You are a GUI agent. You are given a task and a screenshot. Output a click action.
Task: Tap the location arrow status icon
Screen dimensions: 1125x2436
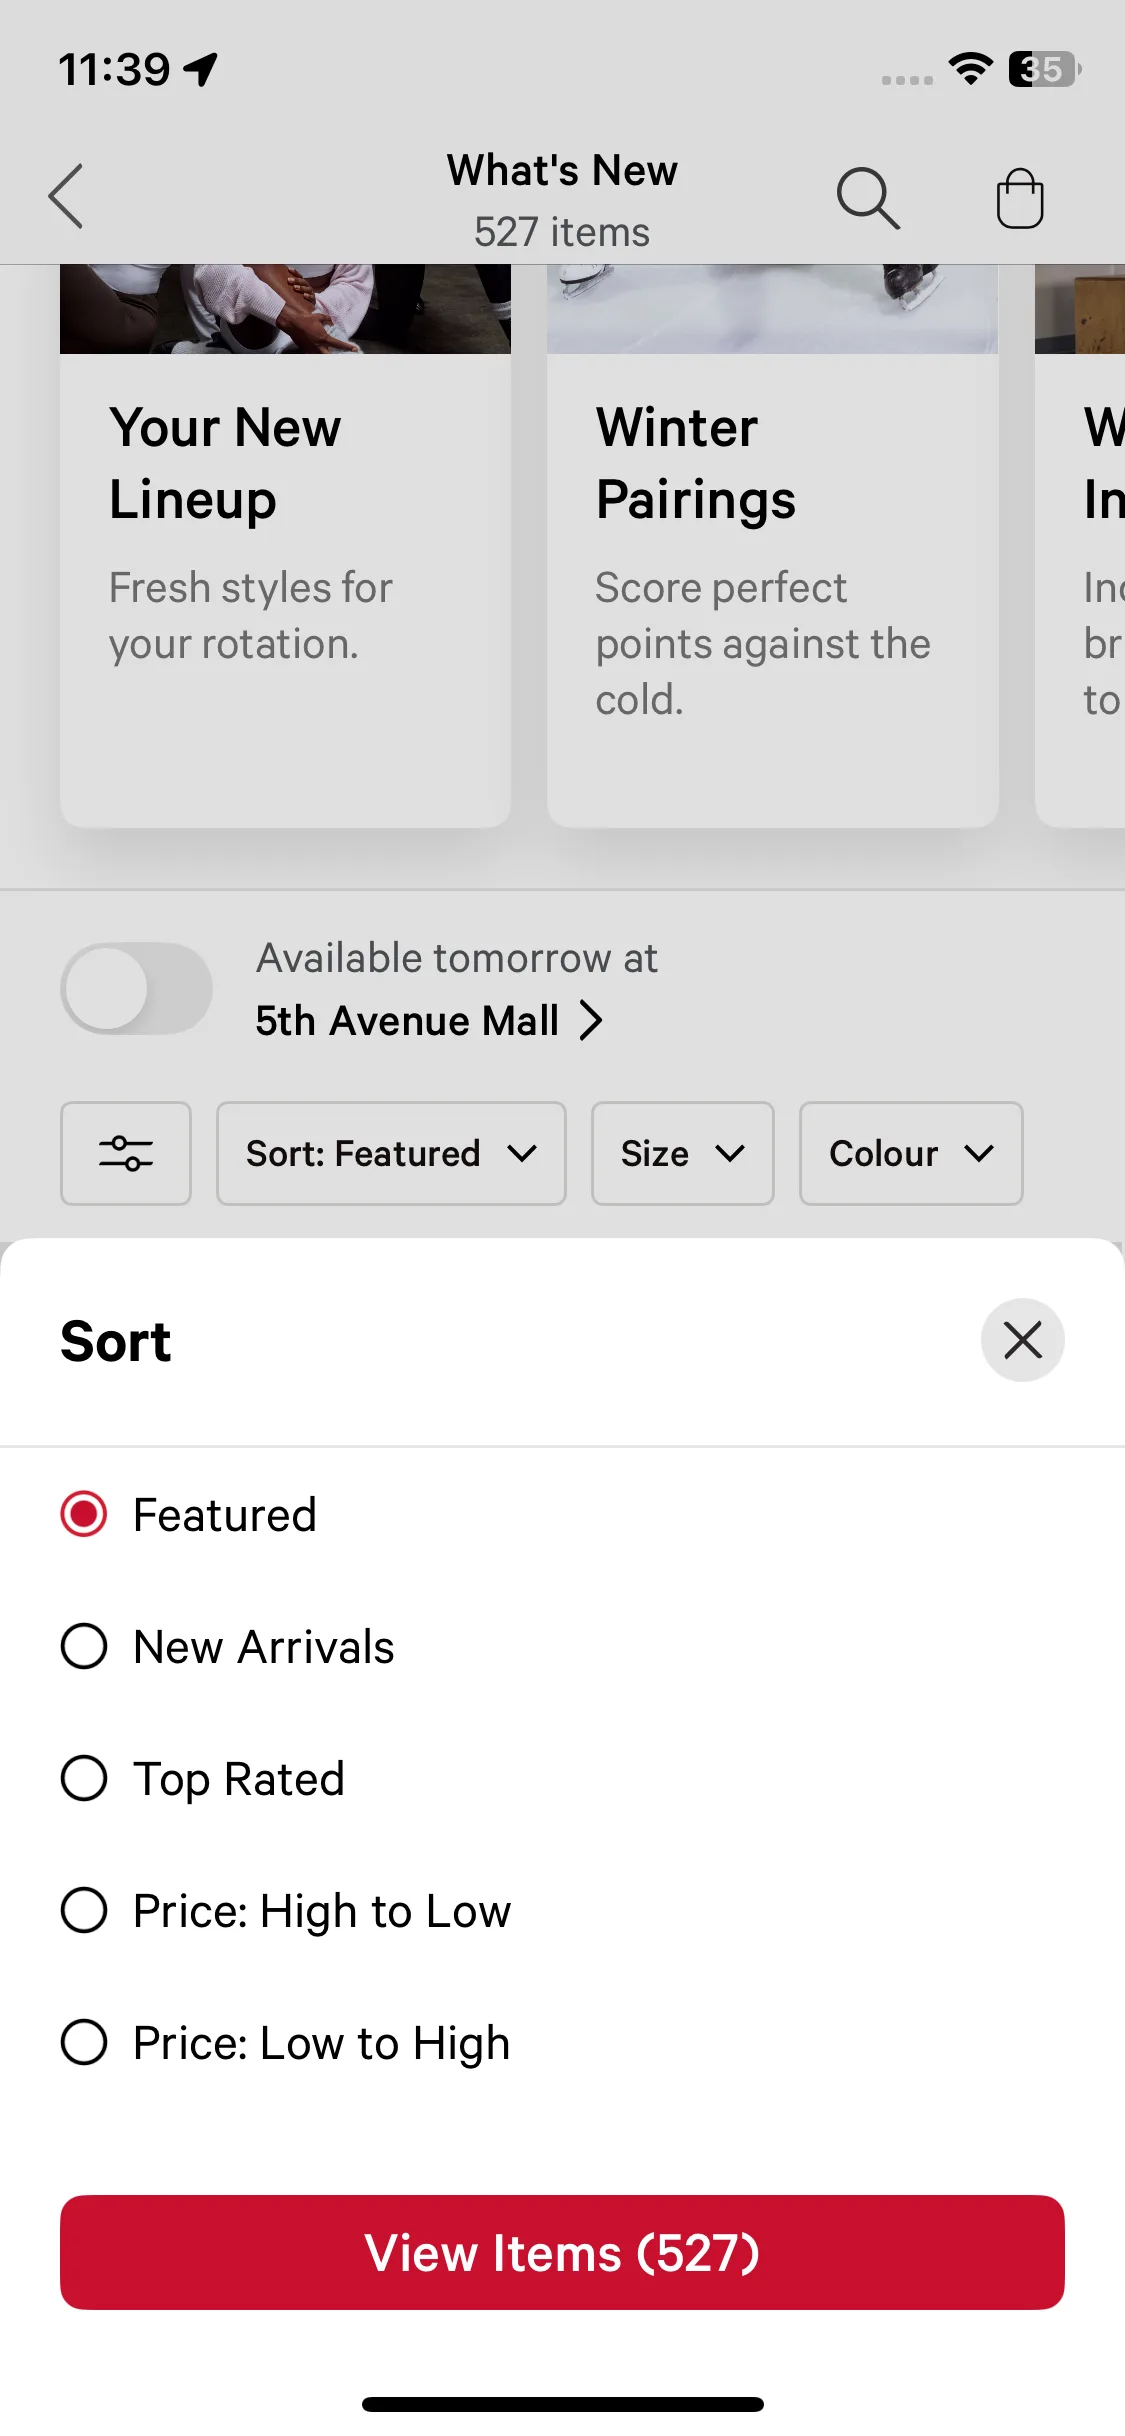tap(201, 69)
